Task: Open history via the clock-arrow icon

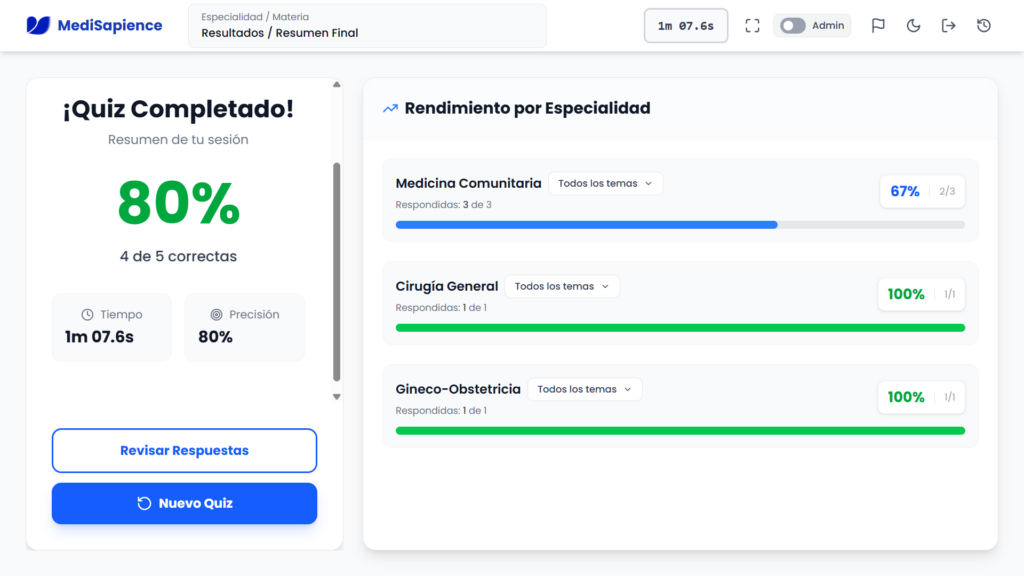Action: point(984,26)
